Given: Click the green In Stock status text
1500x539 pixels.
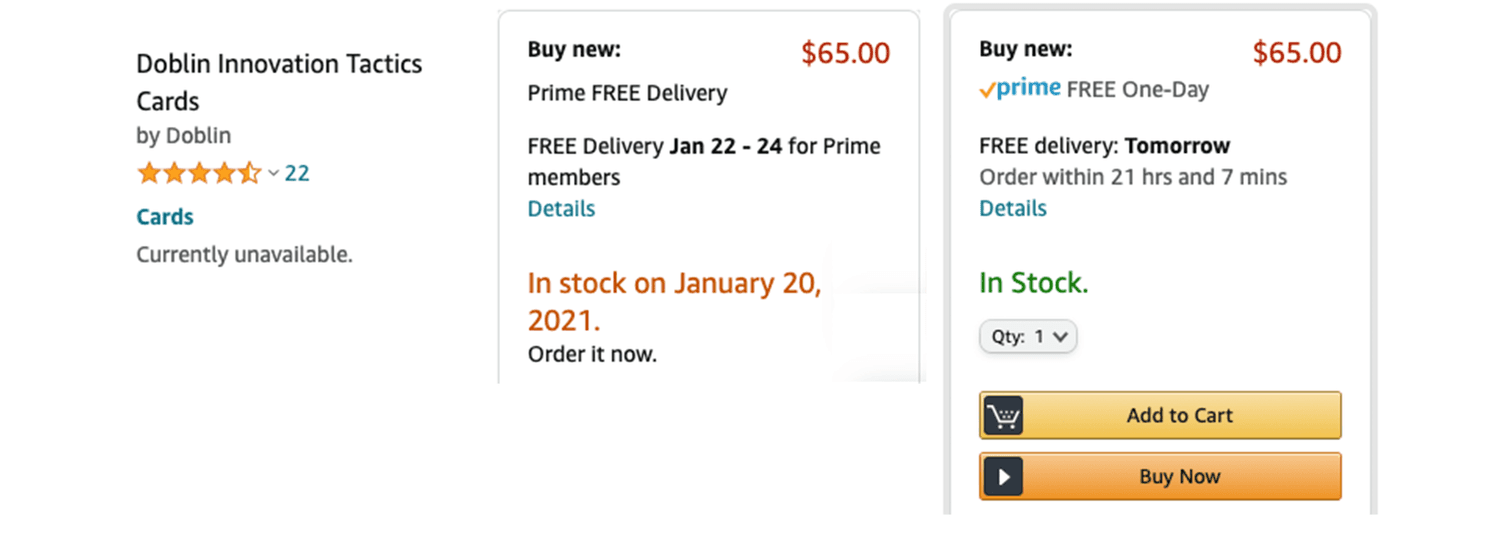Looking at the screenshot, I should [x=1033, y=283].
